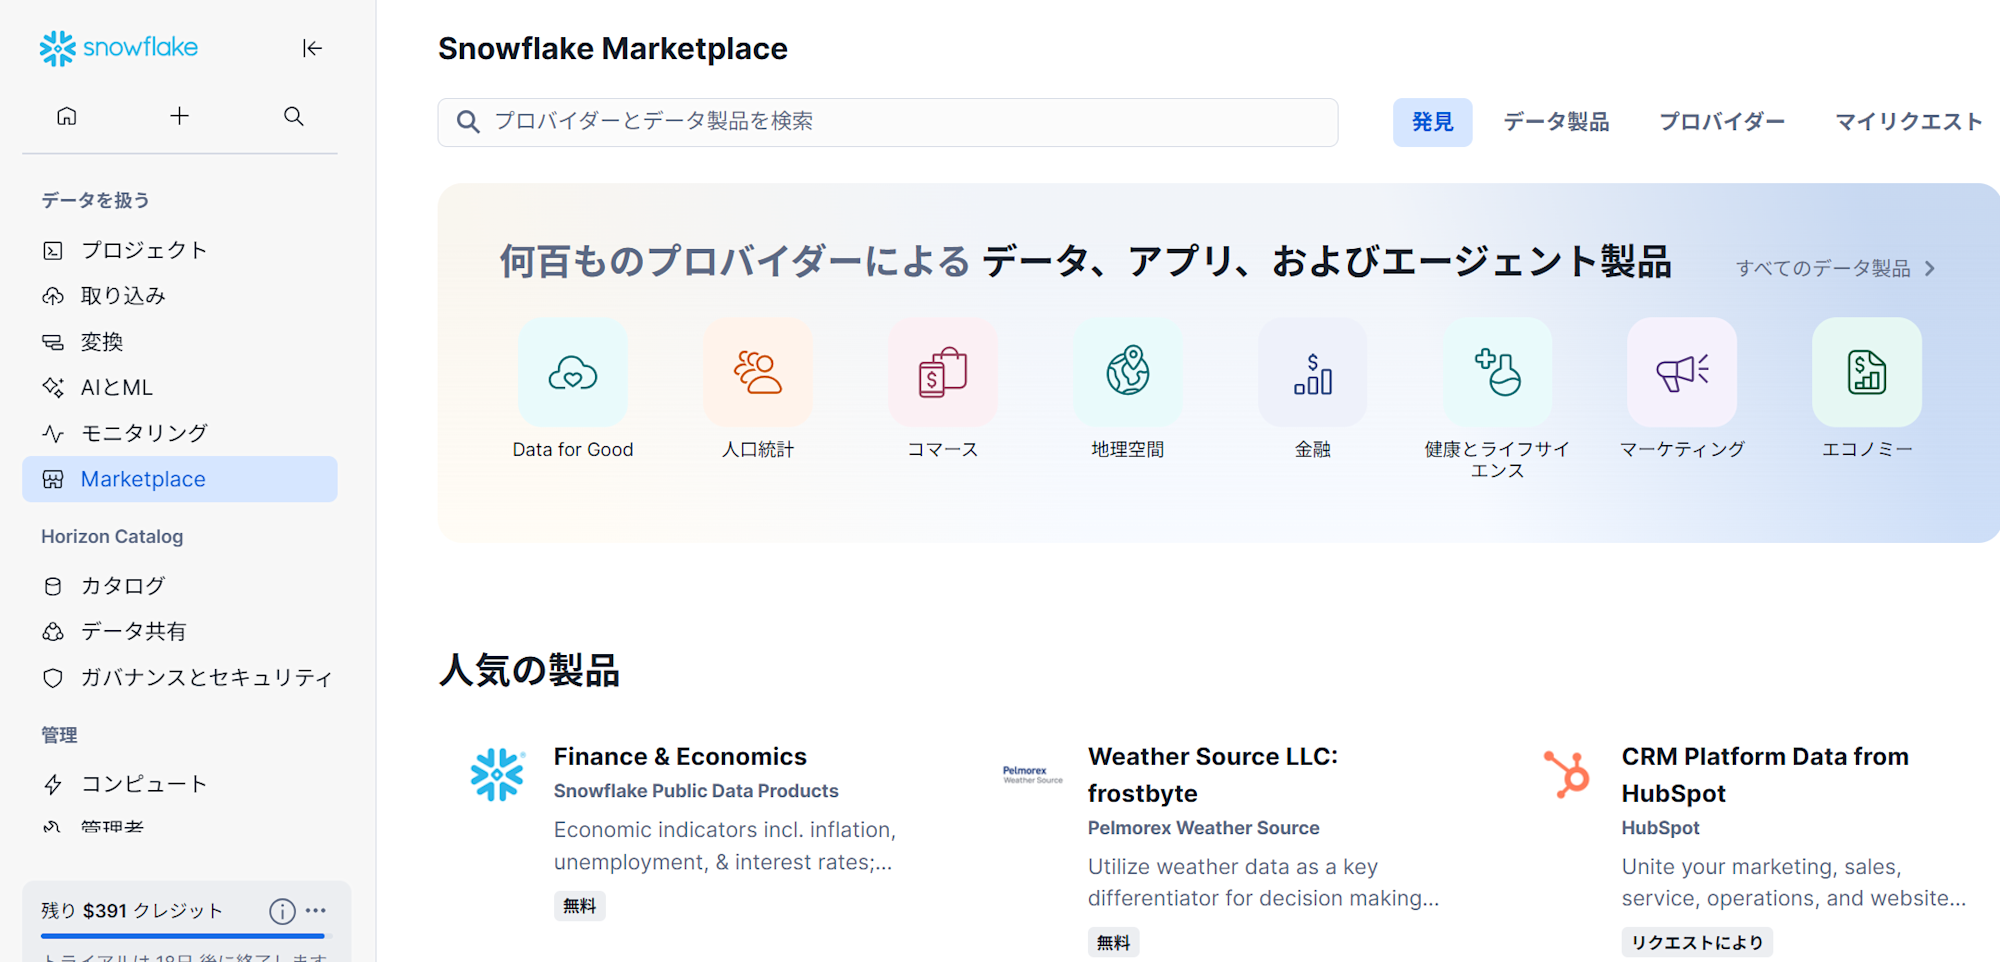The height and width of the screenshot is (962, 2000).
Task: Open CRM Platform Data from HubSpot
Action: (x=1765, y=775)
